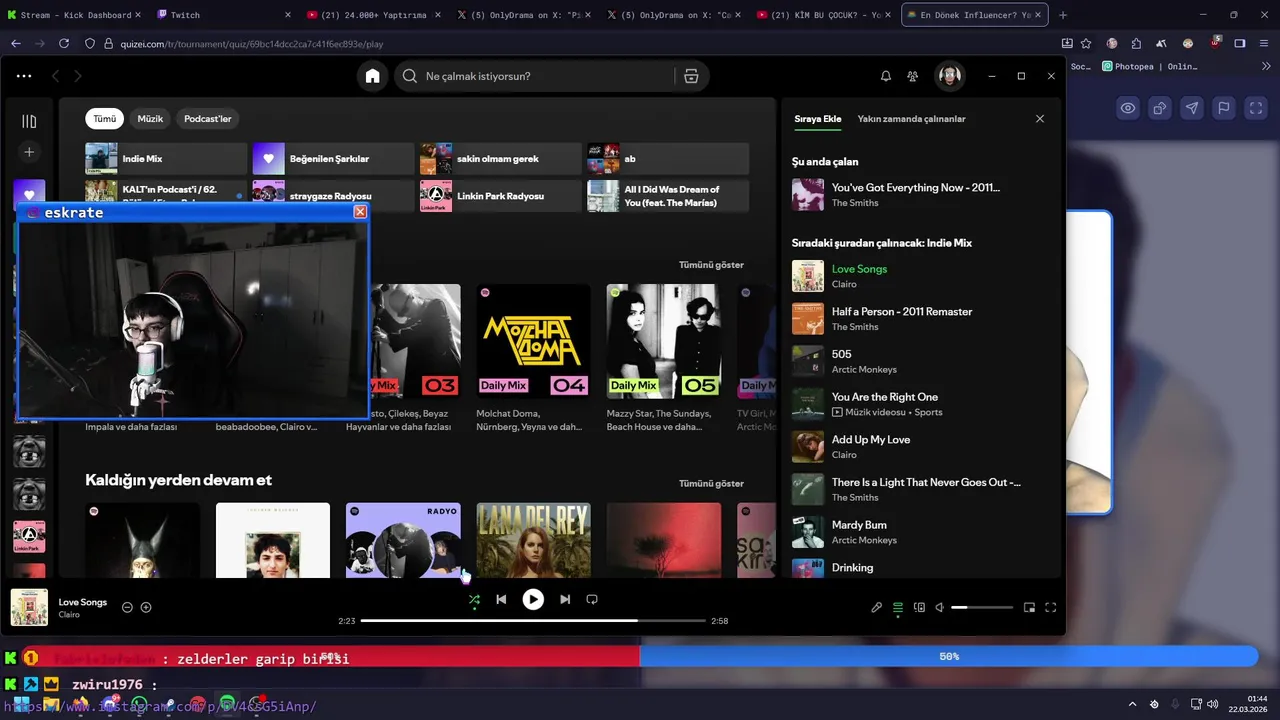Open Liked Songs heart in sidebar
The height and width of the screenshot is (720, 1280).
point(29,194)
